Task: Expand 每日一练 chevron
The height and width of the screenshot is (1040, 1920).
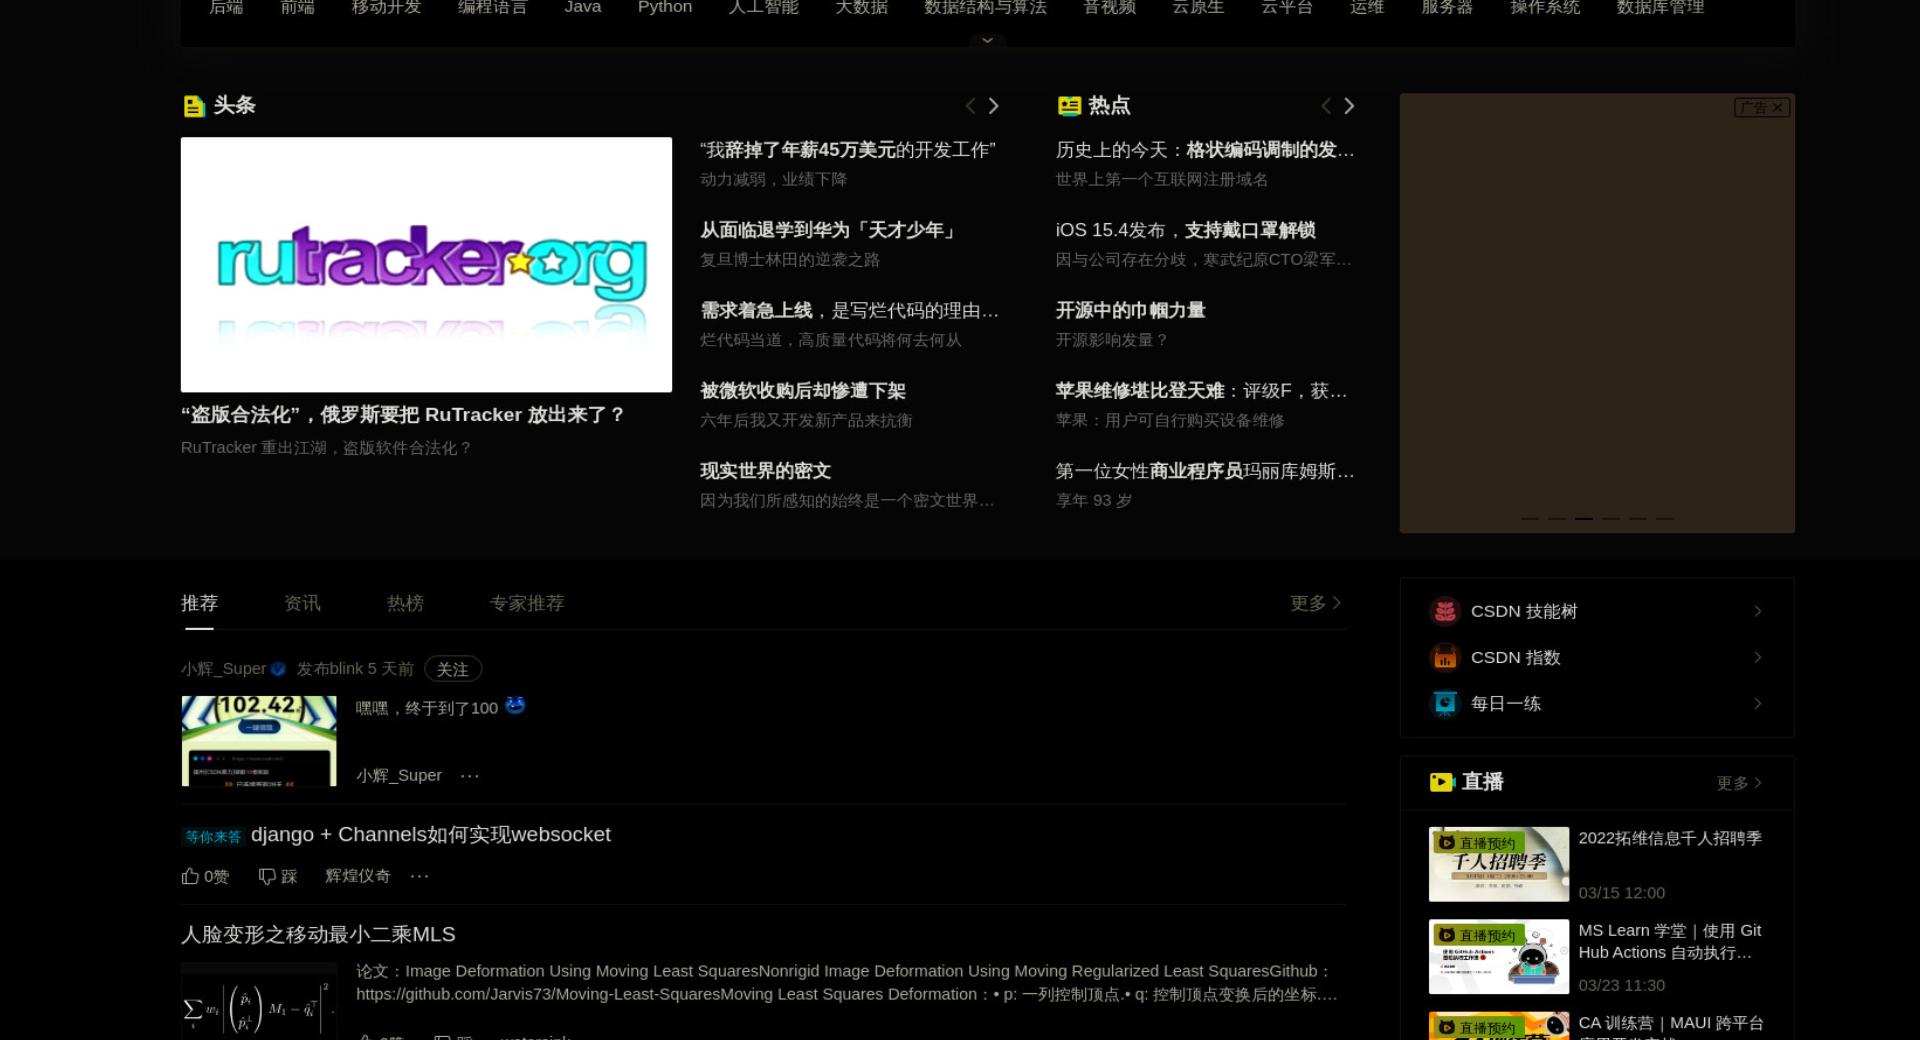Action: pyautogui.click(x=1757, y=703)
